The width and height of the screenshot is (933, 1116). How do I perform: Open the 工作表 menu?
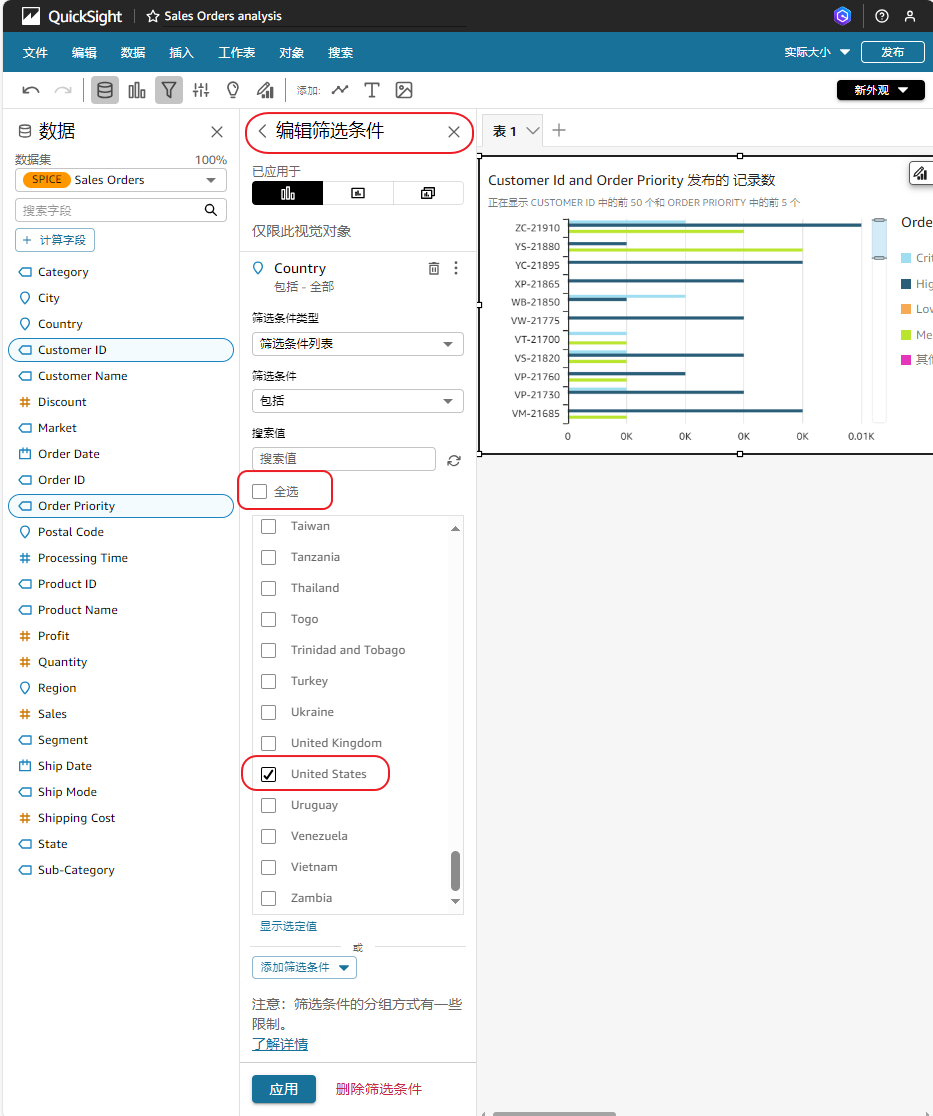click(236, 52)
